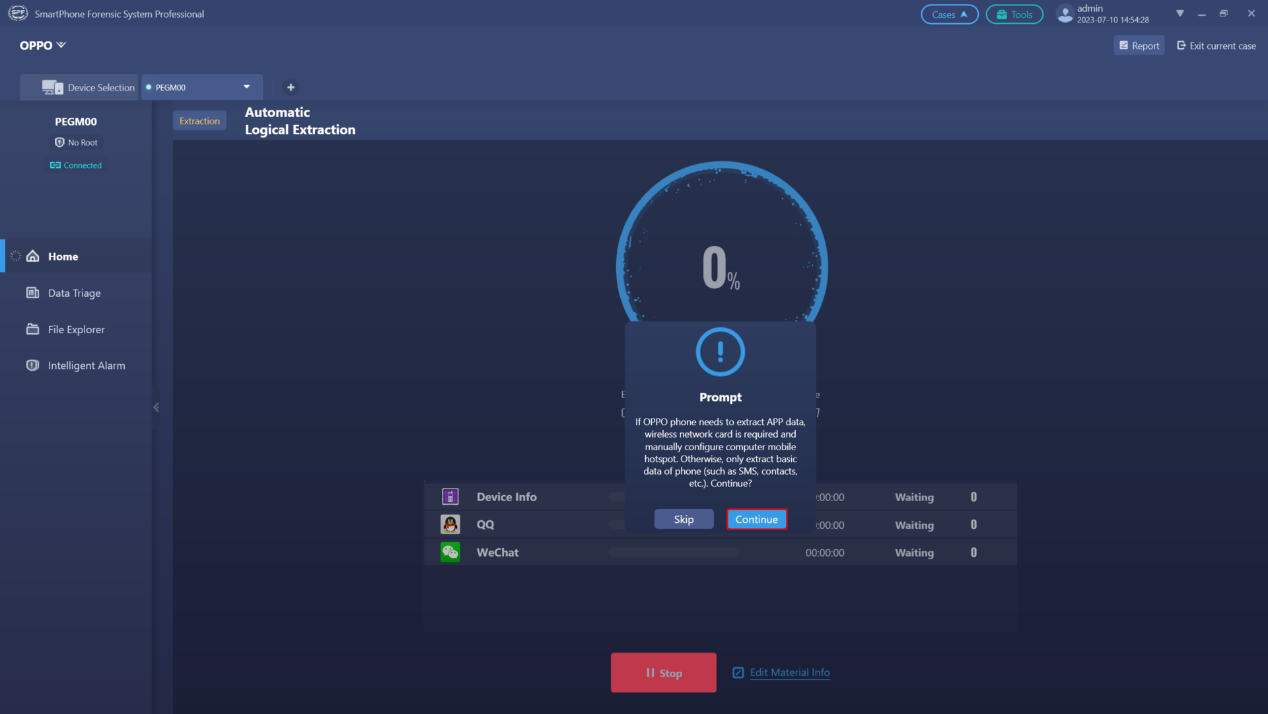Click the Exit current case icon
The width and height of the screenshot is (1268, 714).
coord(1181,45)
